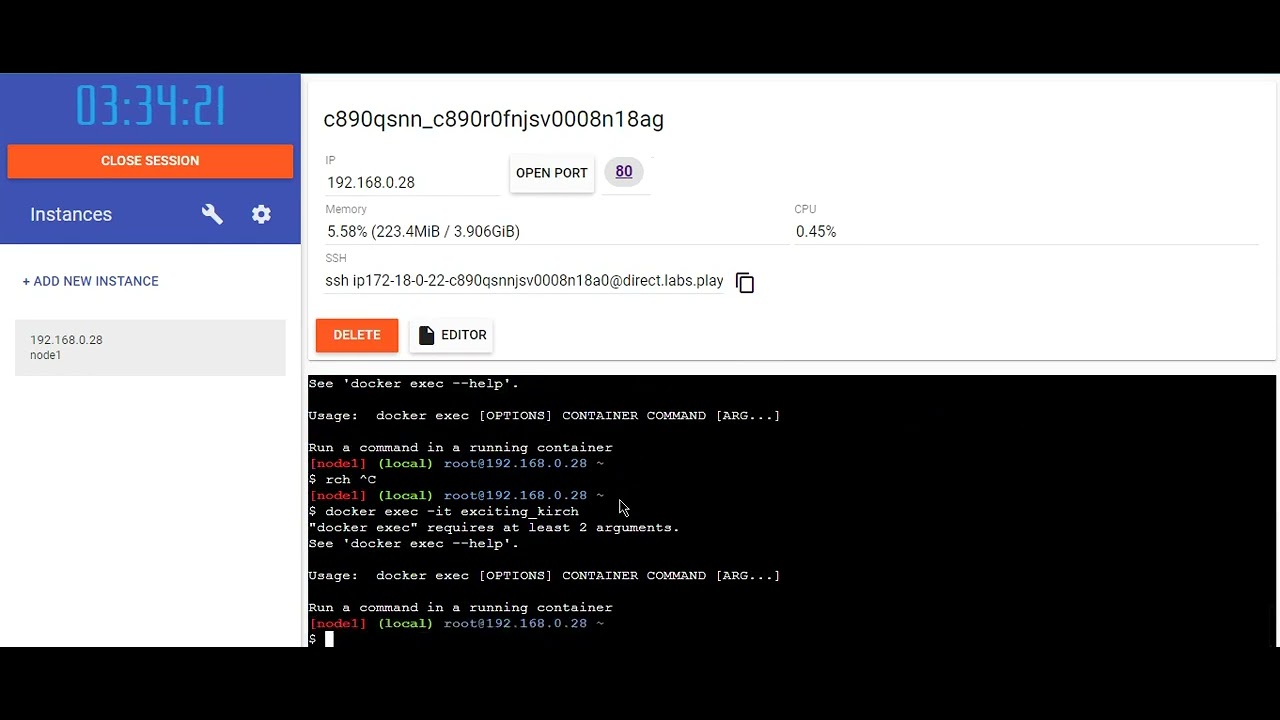Screen dimensions: 1280x720
Task: Click the Instances heading in the sidebar
Action: pos(71,214)
